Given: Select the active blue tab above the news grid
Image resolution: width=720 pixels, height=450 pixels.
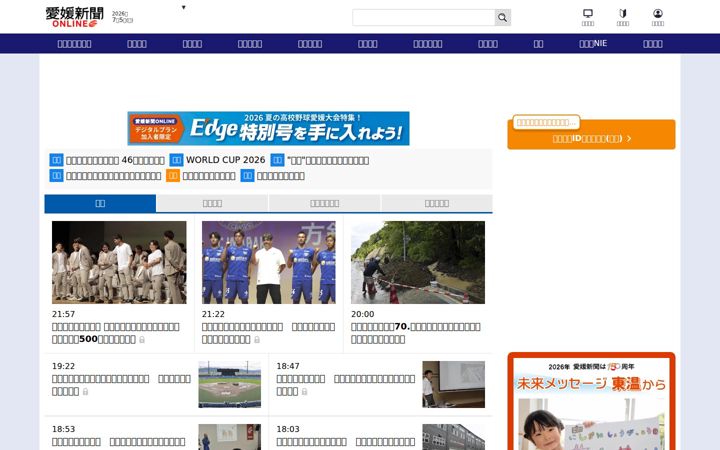Looking at the screenshot, I should point(100,203).
